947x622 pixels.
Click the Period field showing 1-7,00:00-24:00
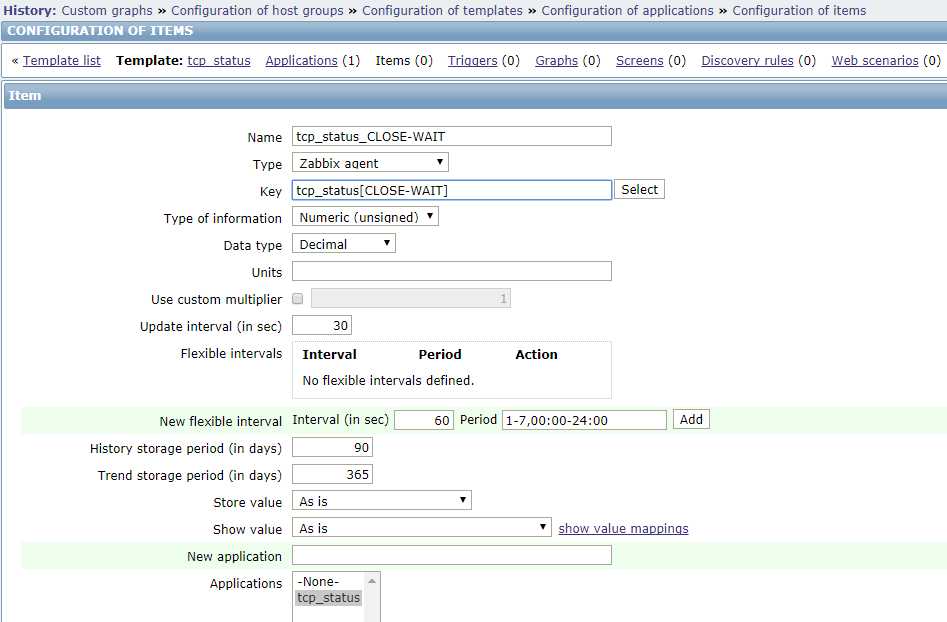pos(584,420)
